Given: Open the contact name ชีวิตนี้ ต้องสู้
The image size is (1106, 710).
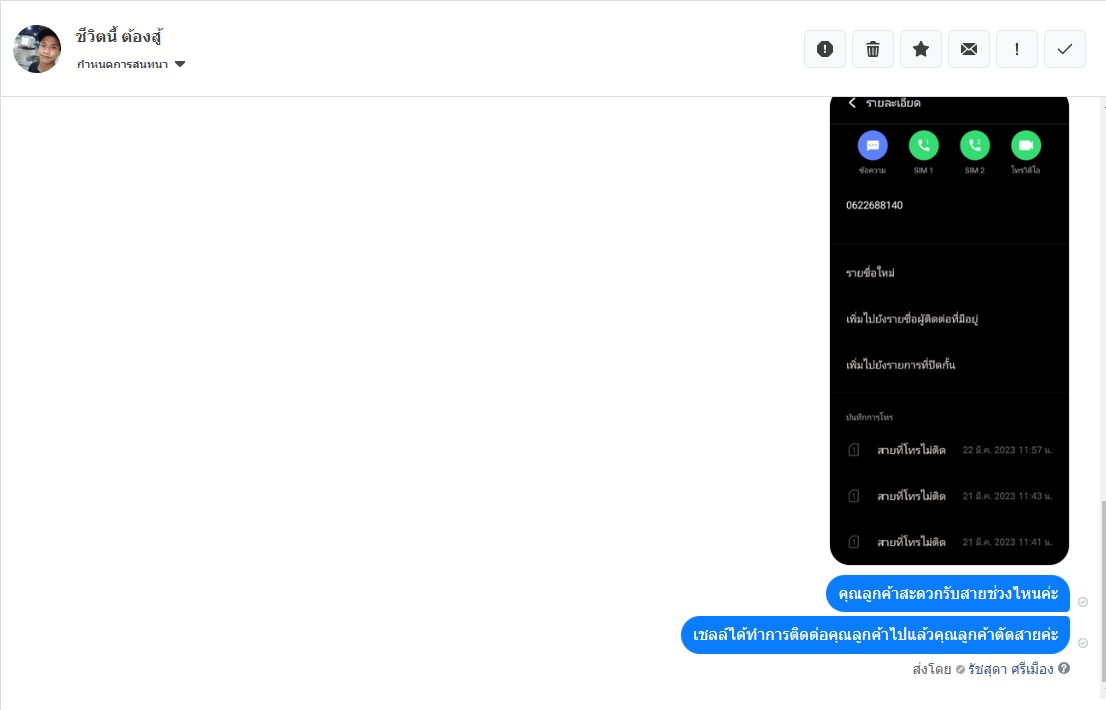Looking at the screenshot, I should (x=119, y=36).
